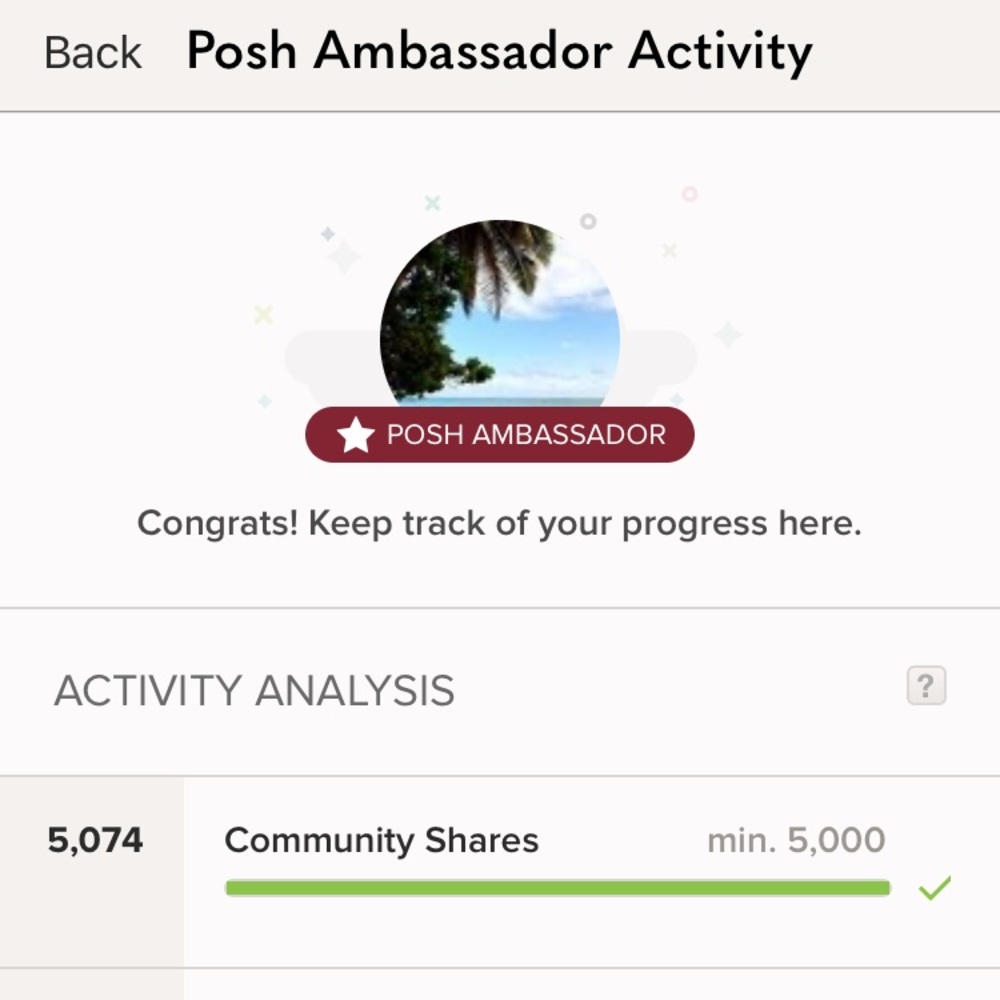Open the Posh Ambassador Activity title
The height and width of the screenshot is (1000, 1000).
500,51
